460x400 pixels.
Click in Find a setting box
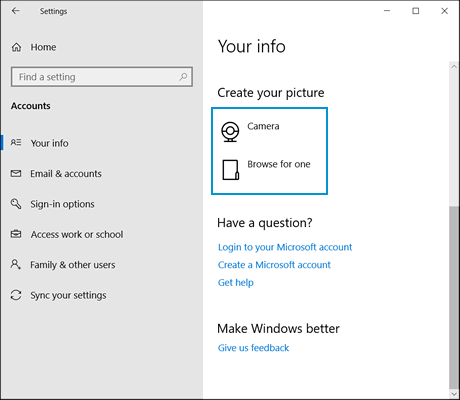click(102, 77)
